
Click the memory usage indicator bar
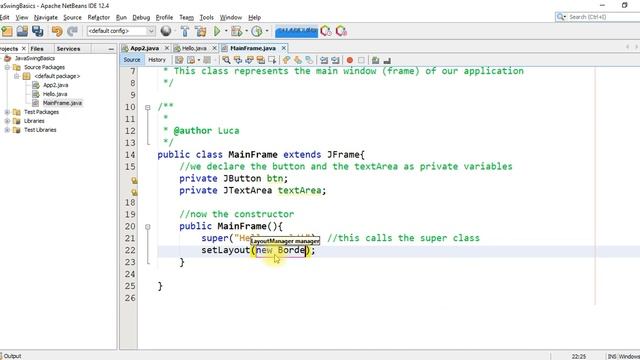coord(296,31)
